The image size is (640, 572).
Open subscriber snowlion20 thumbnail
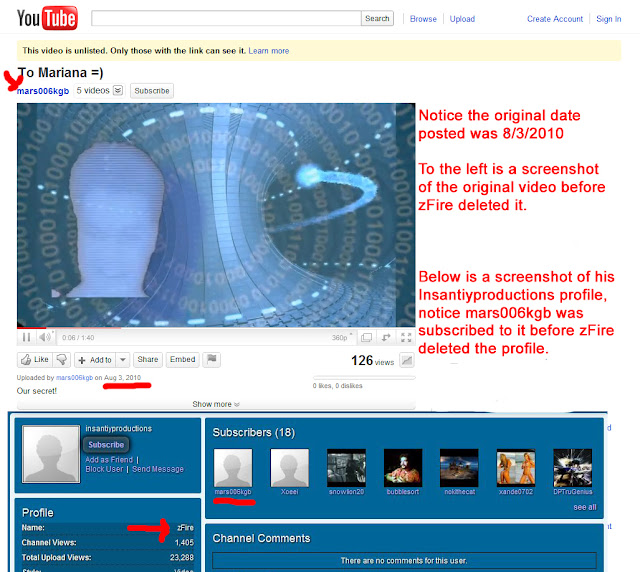tap(346, 468)
